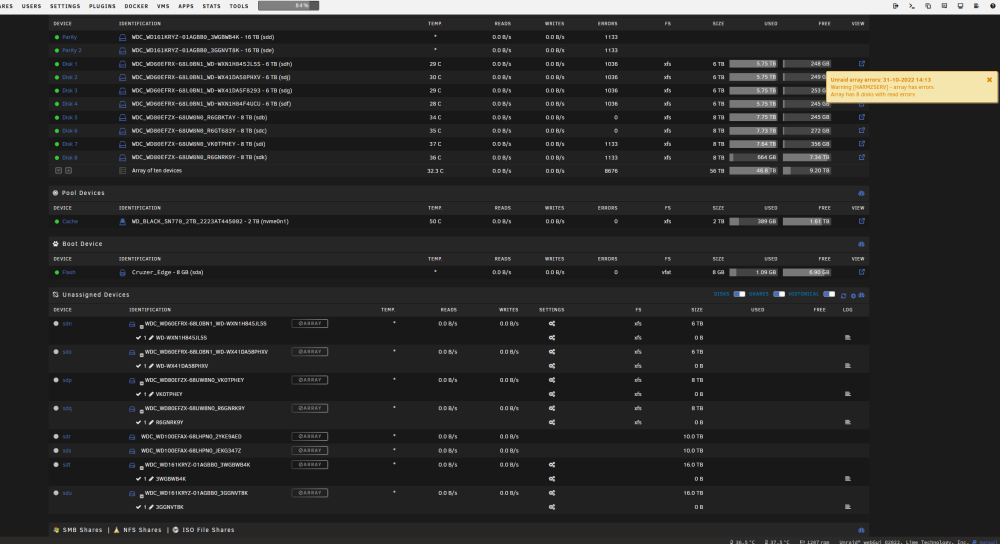Open Unassigned Devices settings gear
The height and width of the screenshot is (544, 1000).
853,295
